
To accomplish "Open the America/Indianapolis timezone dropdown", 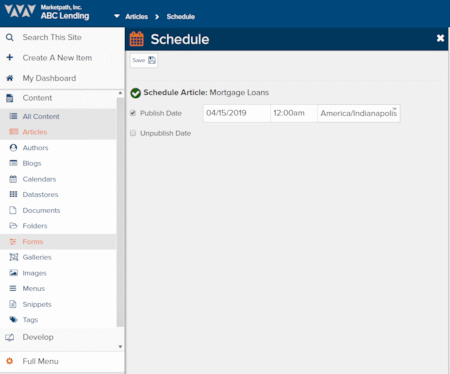I will point(359,113).
